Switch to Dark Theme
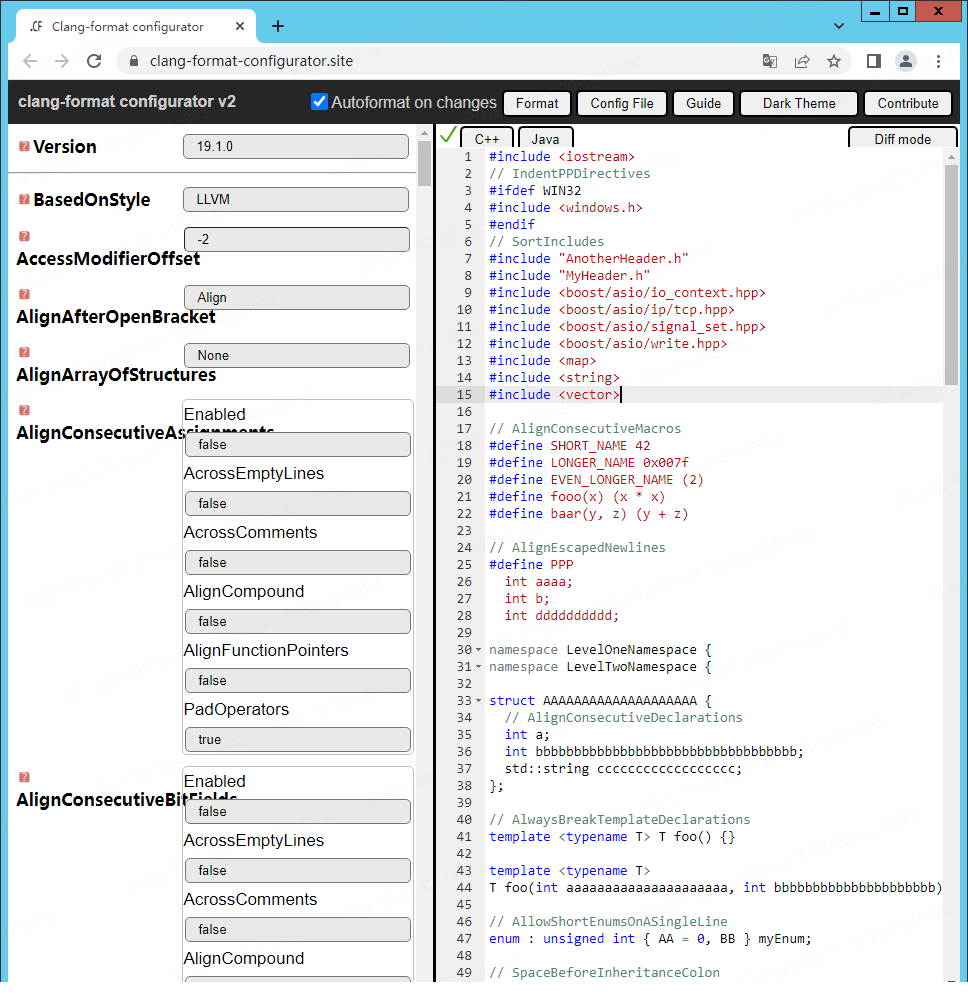This screenshot has height=994, width=968. click(799, 103)
